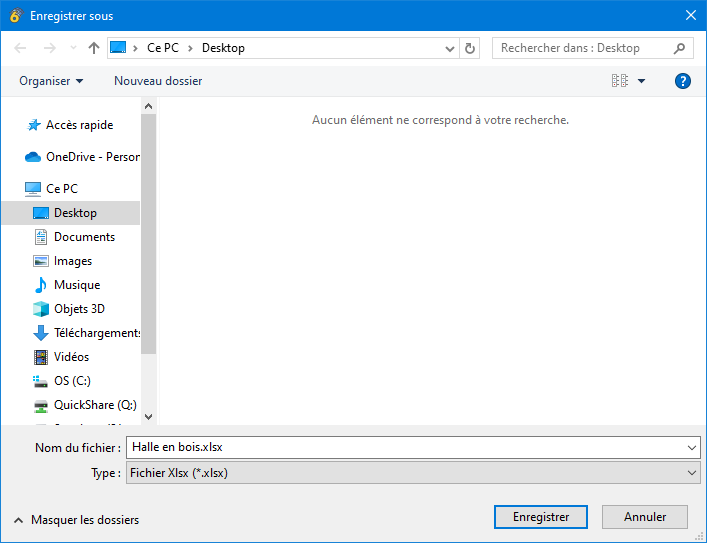707x543 pixels.
Task: Click the Téléchargements download arrow icon
Action: tap(41, 333)
